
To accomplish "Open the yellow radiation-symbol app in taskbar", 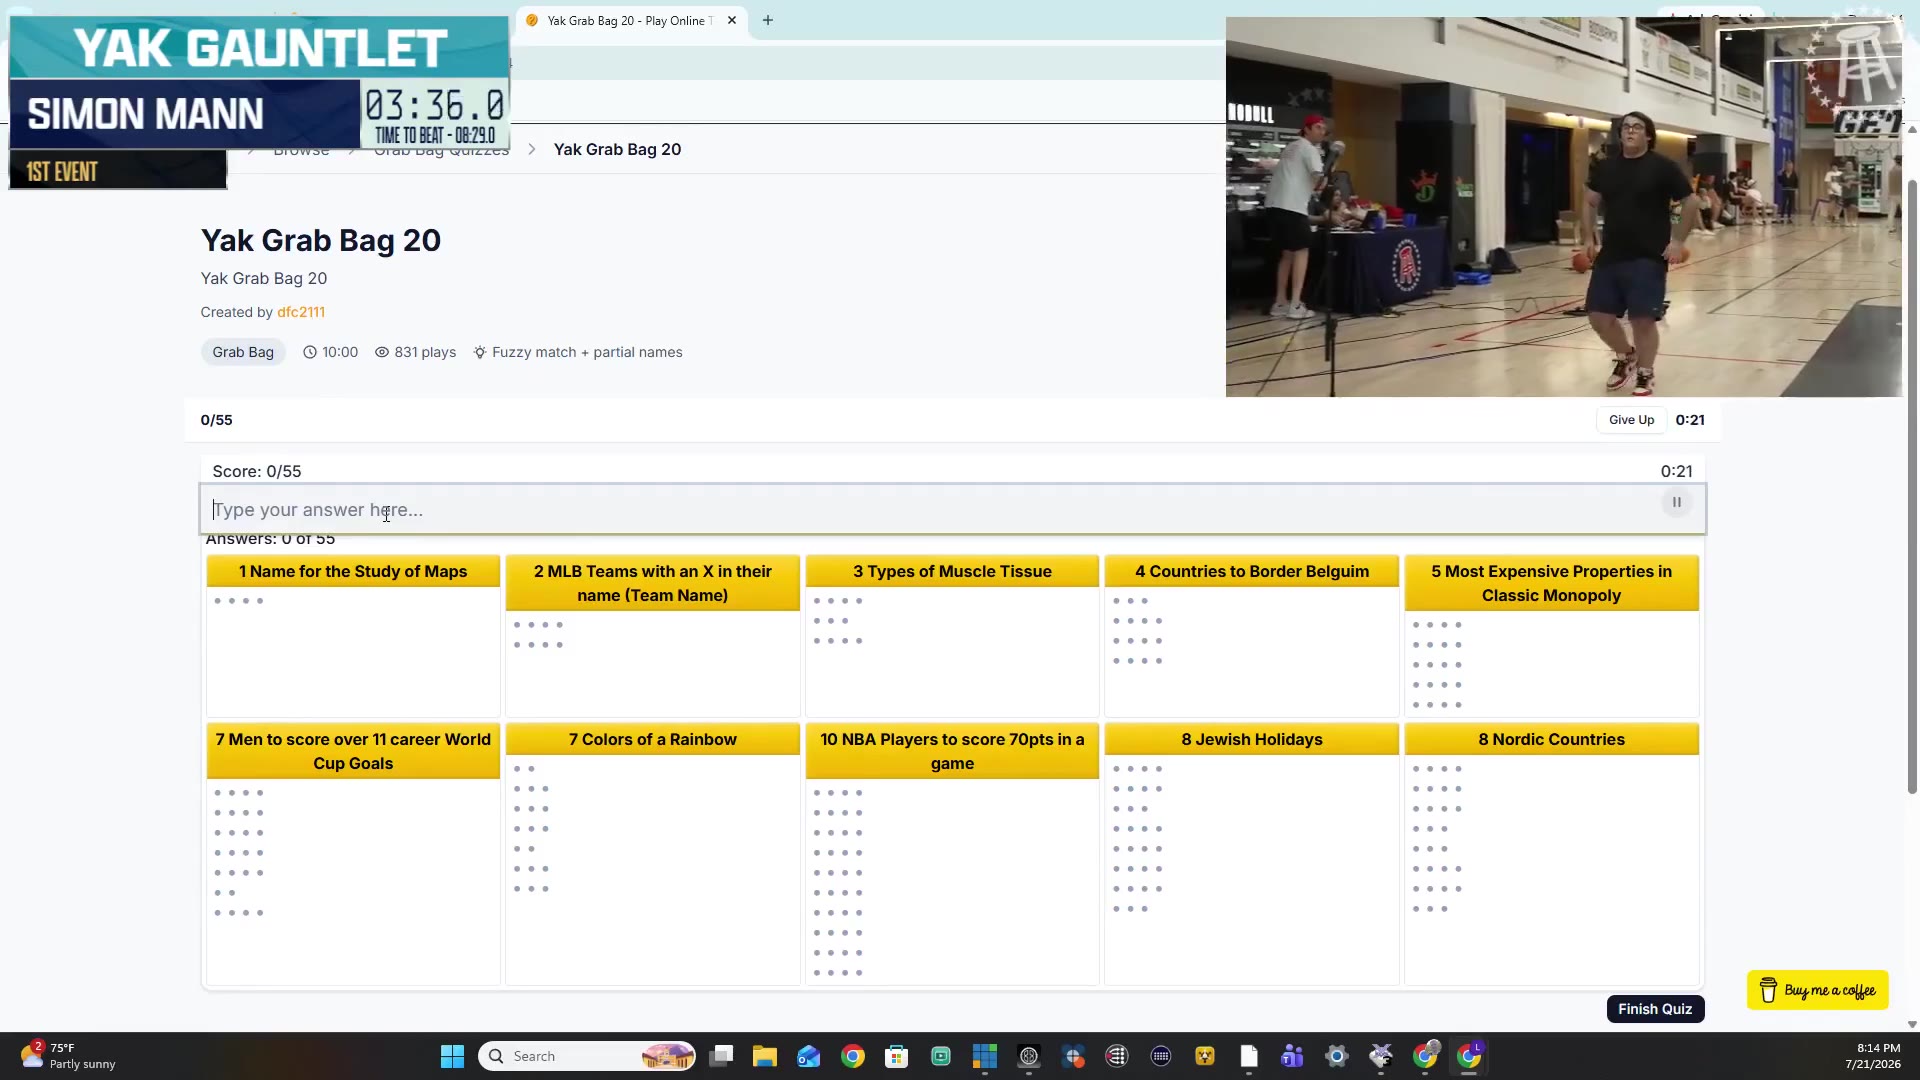I will 1205,1056.
